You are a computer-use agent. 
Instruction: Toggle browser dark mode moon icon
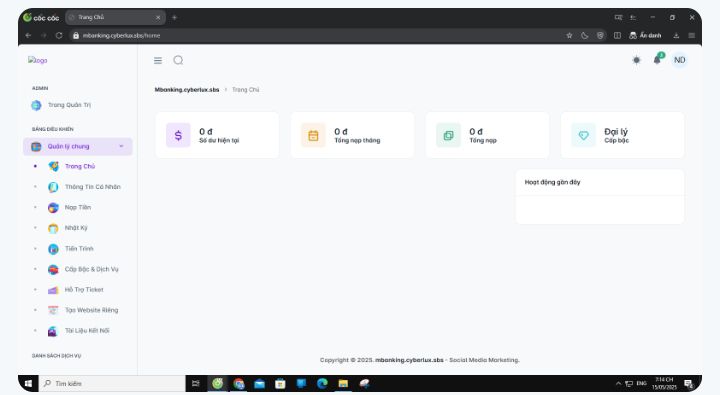[585, 35]
